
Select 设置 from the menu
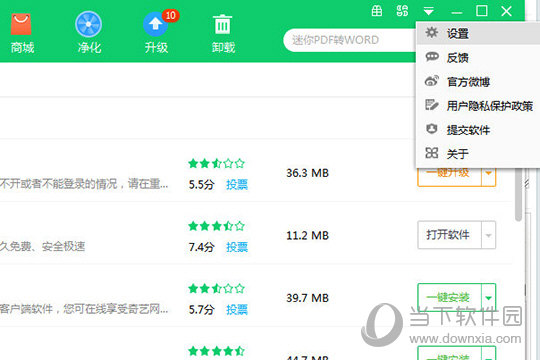(478, 33)
